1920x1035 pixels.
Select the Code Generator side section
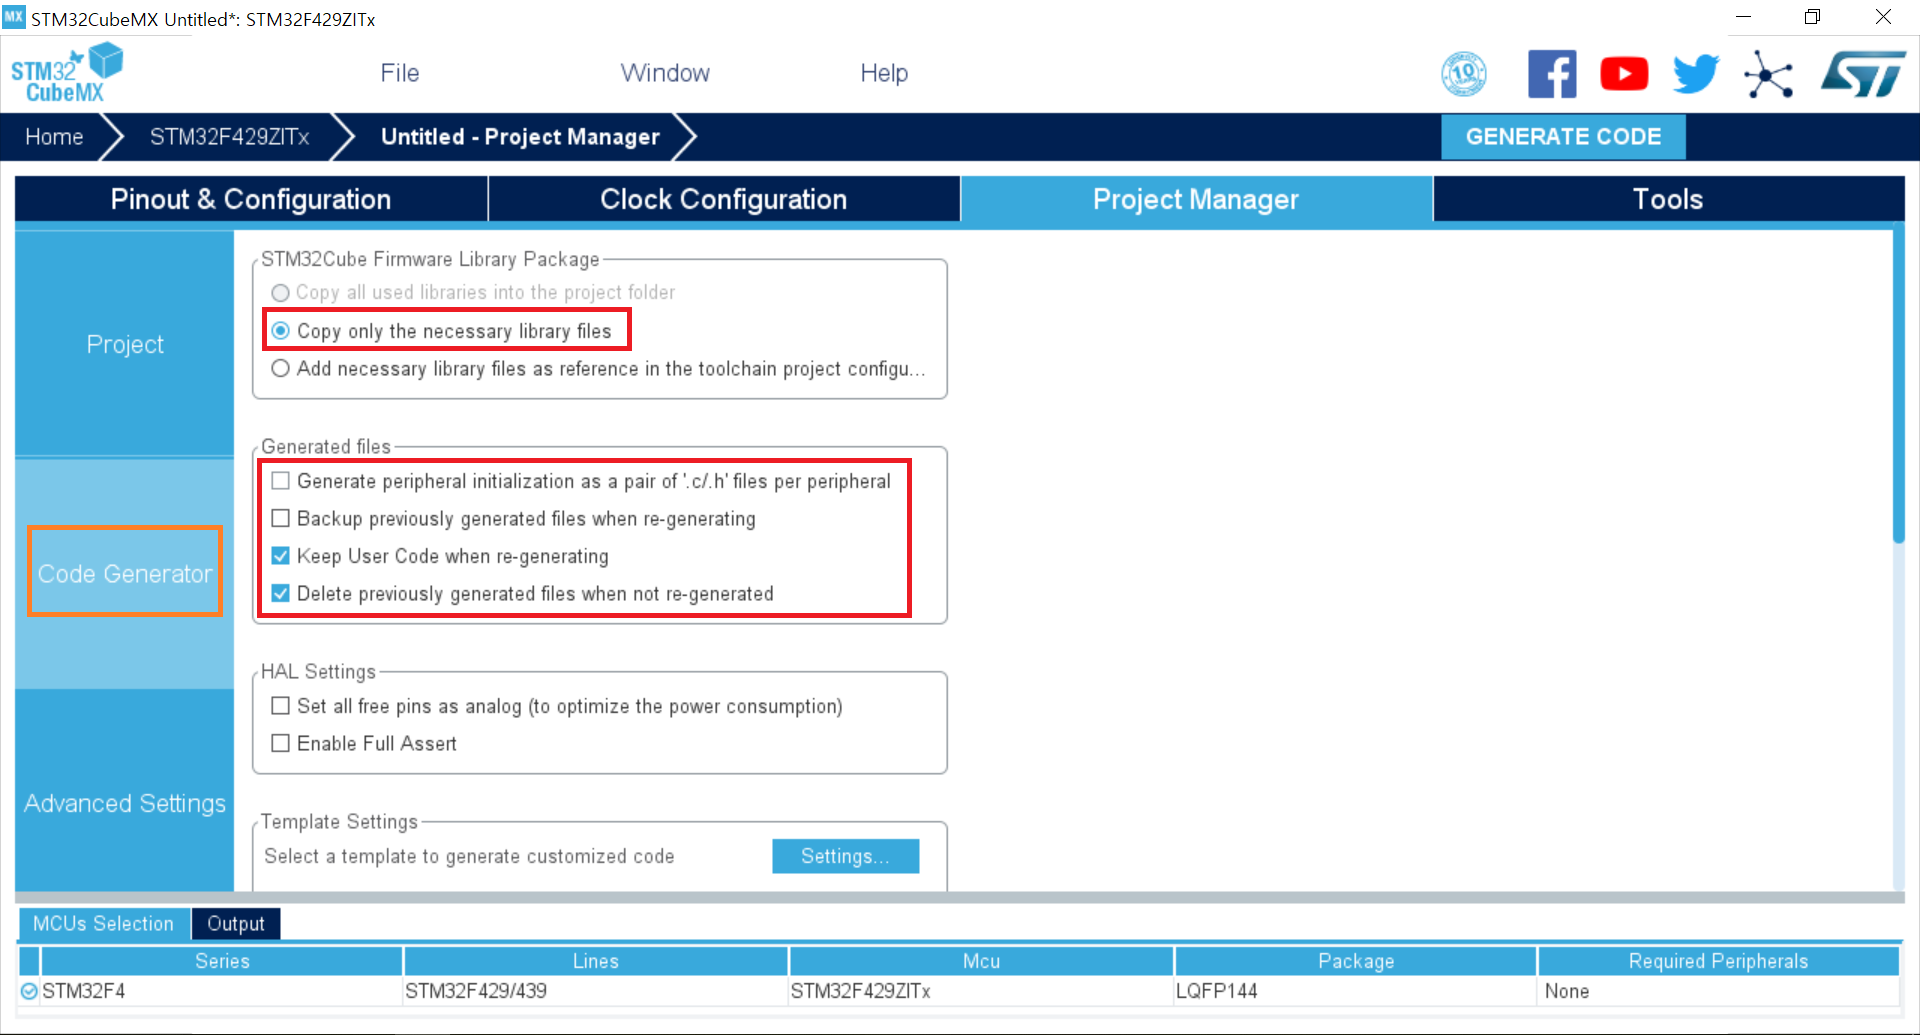125,573
